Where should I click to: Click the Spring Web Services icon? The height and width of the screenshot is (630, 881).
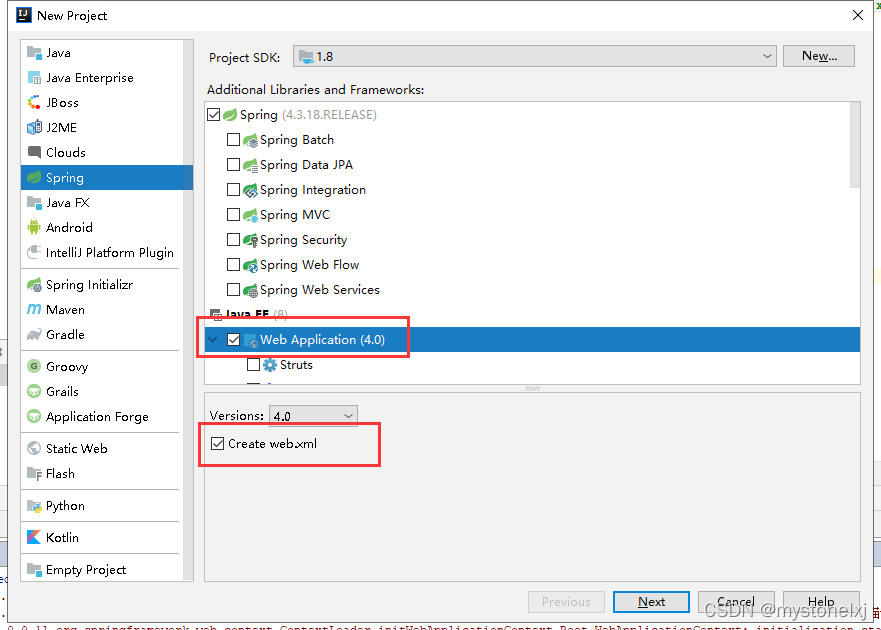(250, 290)
